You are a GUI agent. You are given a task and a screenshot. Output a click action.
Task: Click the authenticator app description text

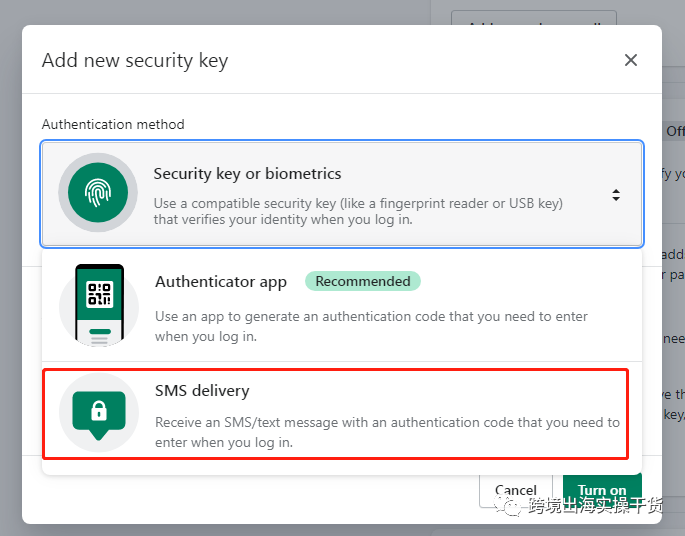(371, 326)
